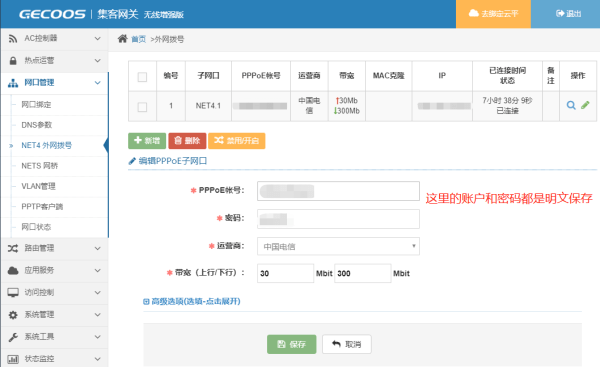Click the 取消 cancel button
Viewport: 600px width, 367px height.
[x=347, y=344]
